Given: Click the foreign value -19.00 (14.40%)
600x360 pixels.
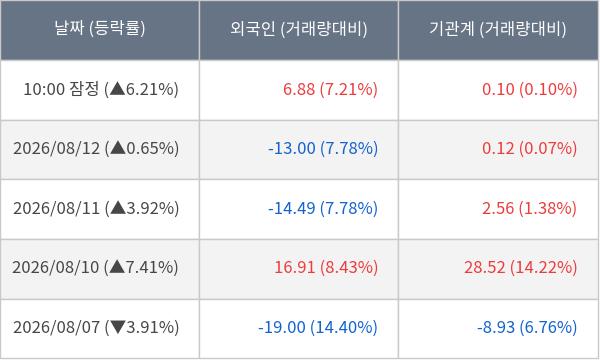Looking at the screenshot, I should (318, 328).
